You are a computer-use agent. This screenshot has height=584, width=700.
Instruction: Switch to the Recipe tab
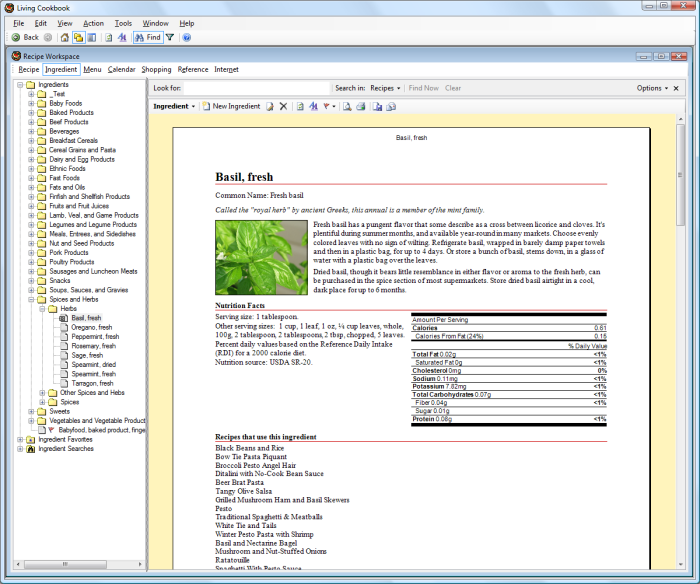(x=29, y=69)
